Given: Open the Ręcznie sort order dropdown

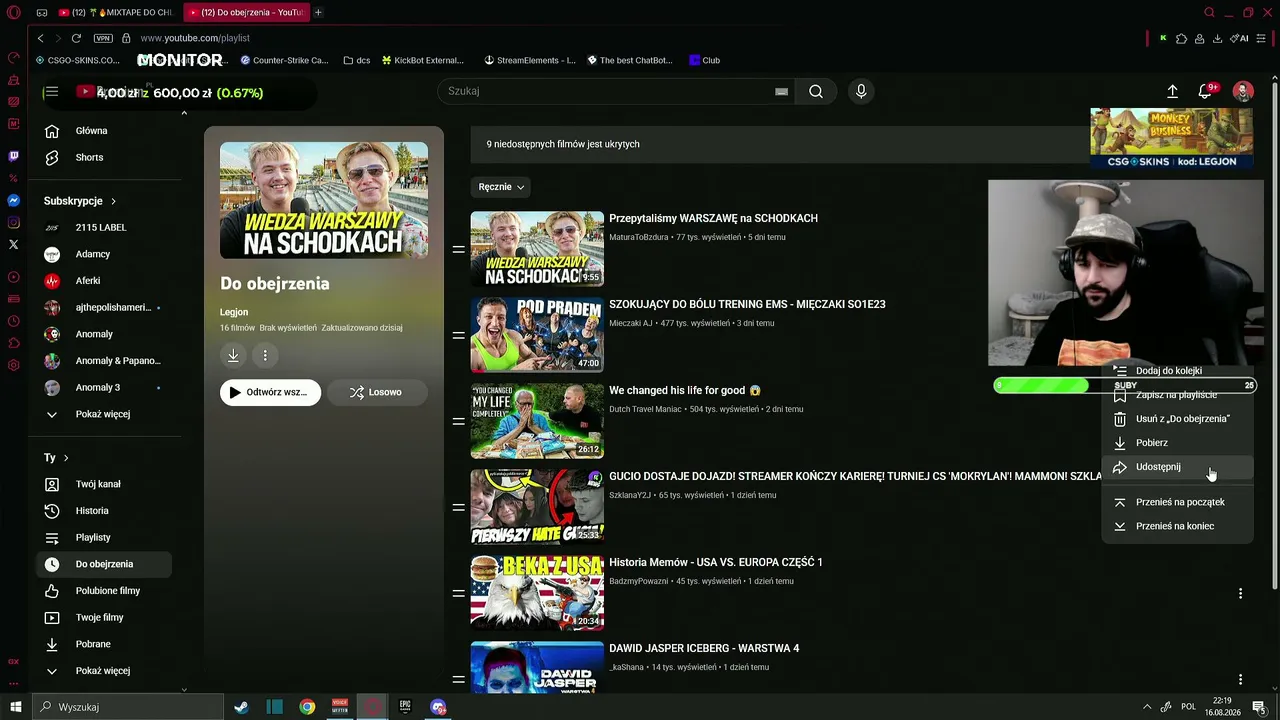Looking at the screenshot, I should [x=501, y=187].
